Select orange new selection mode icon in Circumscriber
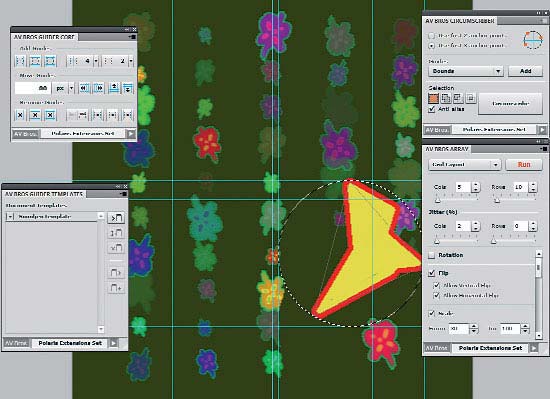This screenshot has width=550, height=399. coord(434,99)
